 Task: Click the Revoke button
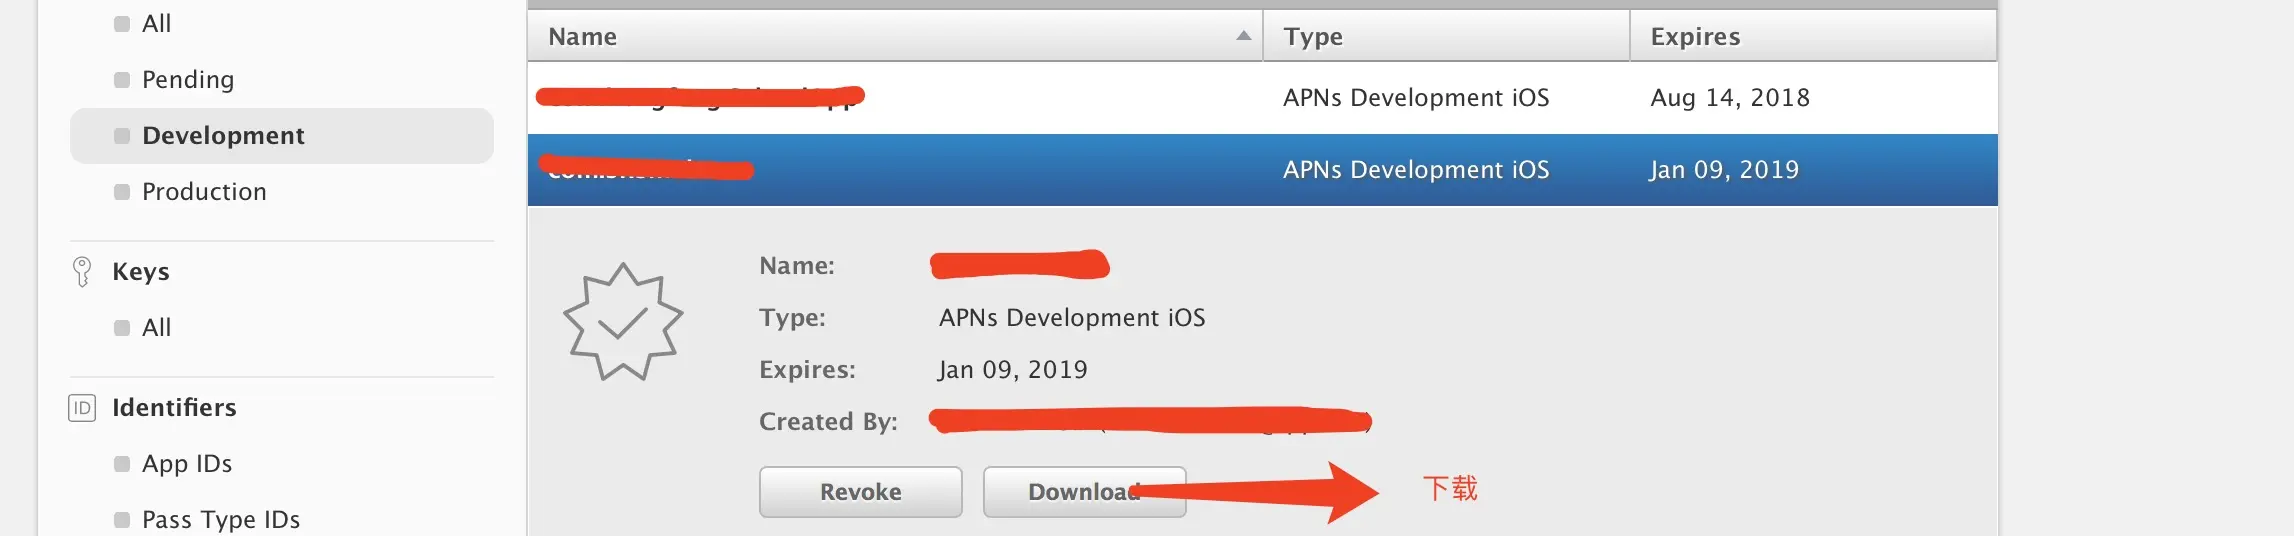(860, 492)
